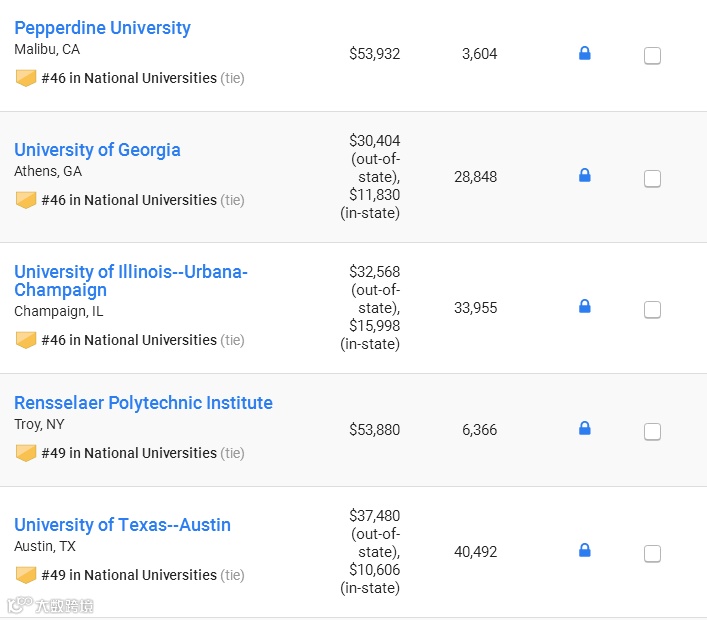This screenshot has height=620, width=707.
Task: Check the Pepperdine University compare checkbox
Action: tap(652, 56)
